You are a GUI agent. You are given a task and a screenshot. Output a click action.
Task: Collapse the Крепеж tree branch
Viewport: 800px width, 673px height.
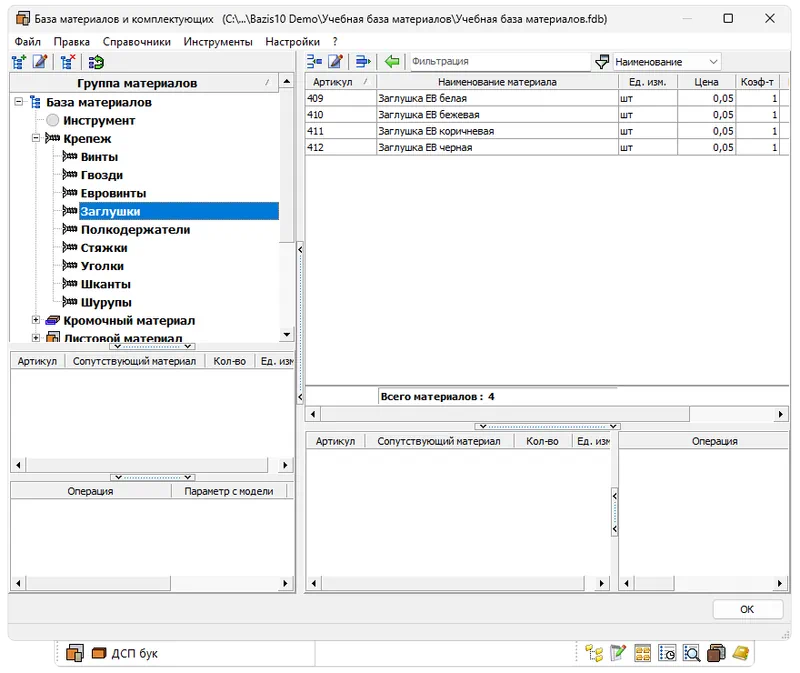click(x=36, y=138)
